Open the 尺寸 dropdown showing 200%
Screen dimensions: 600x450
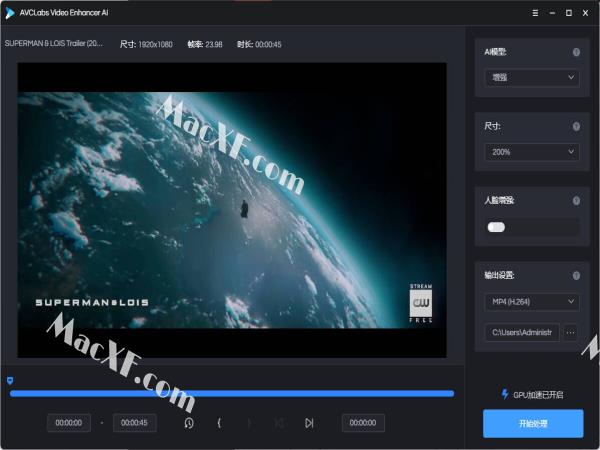coord(532,152)
